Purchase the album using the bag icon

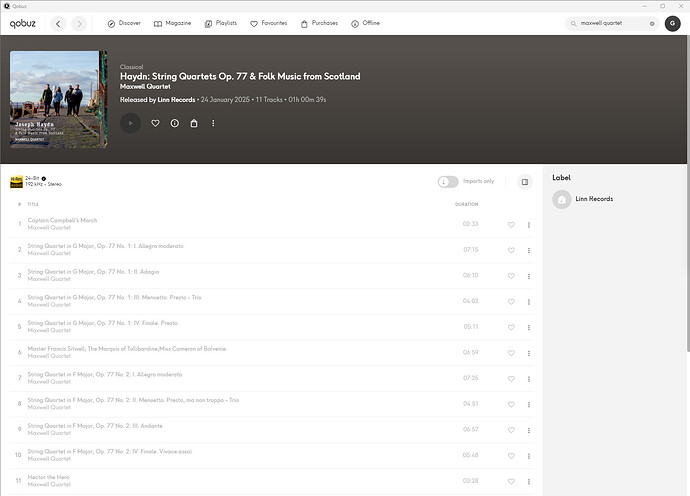pos(194,123)
